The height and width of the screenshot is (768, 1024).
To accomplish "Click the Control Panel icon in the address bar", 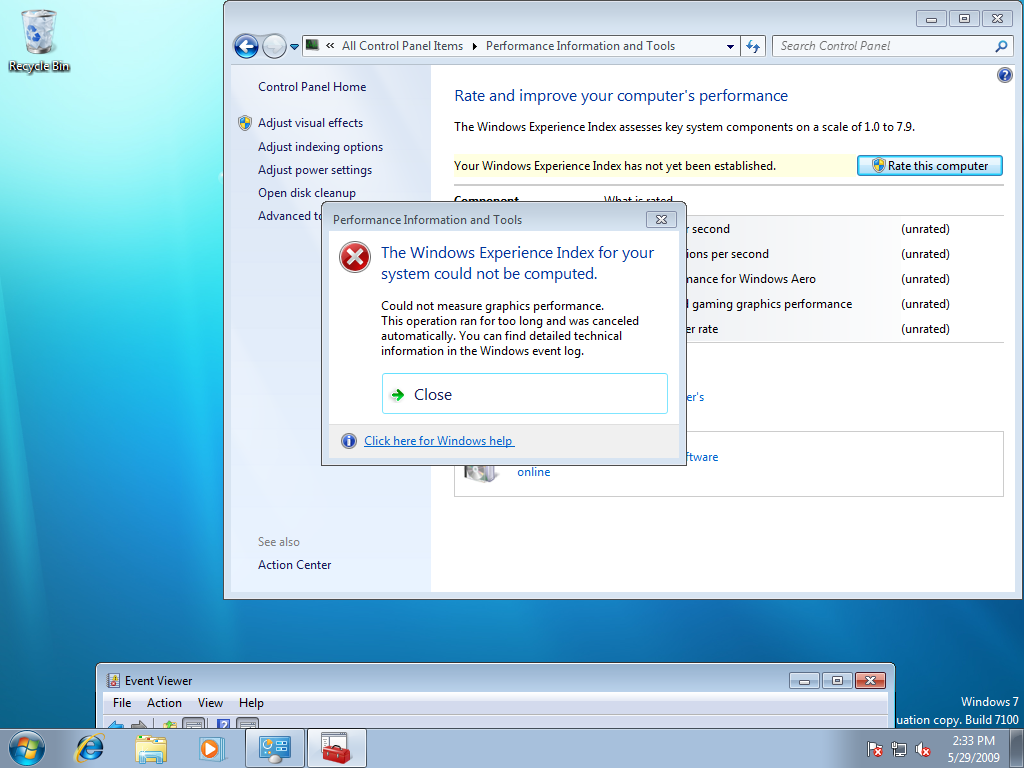I will click(x=312, y=45).
